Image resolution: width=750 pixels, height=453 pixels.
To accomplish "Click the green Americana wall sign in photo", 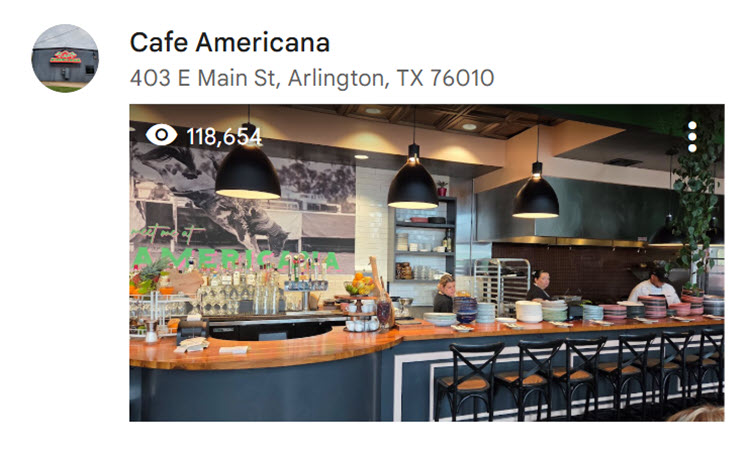I will [234, 258].
